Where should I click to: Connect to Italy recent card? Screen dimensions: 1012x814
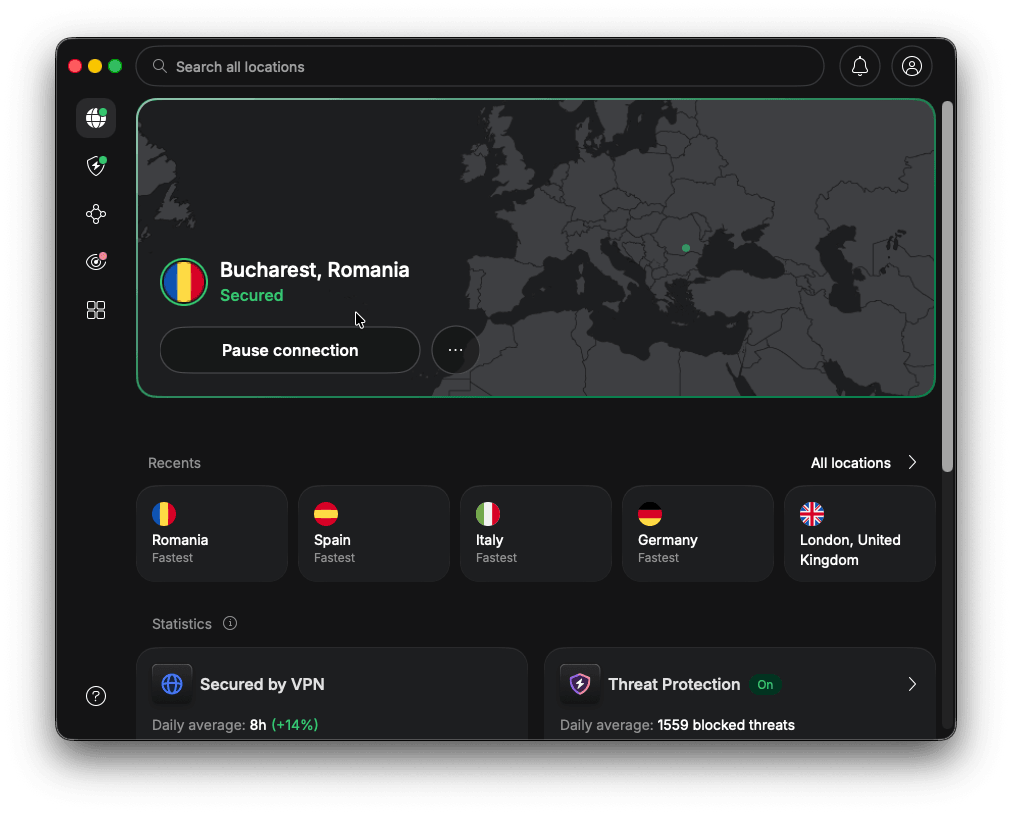536,534
